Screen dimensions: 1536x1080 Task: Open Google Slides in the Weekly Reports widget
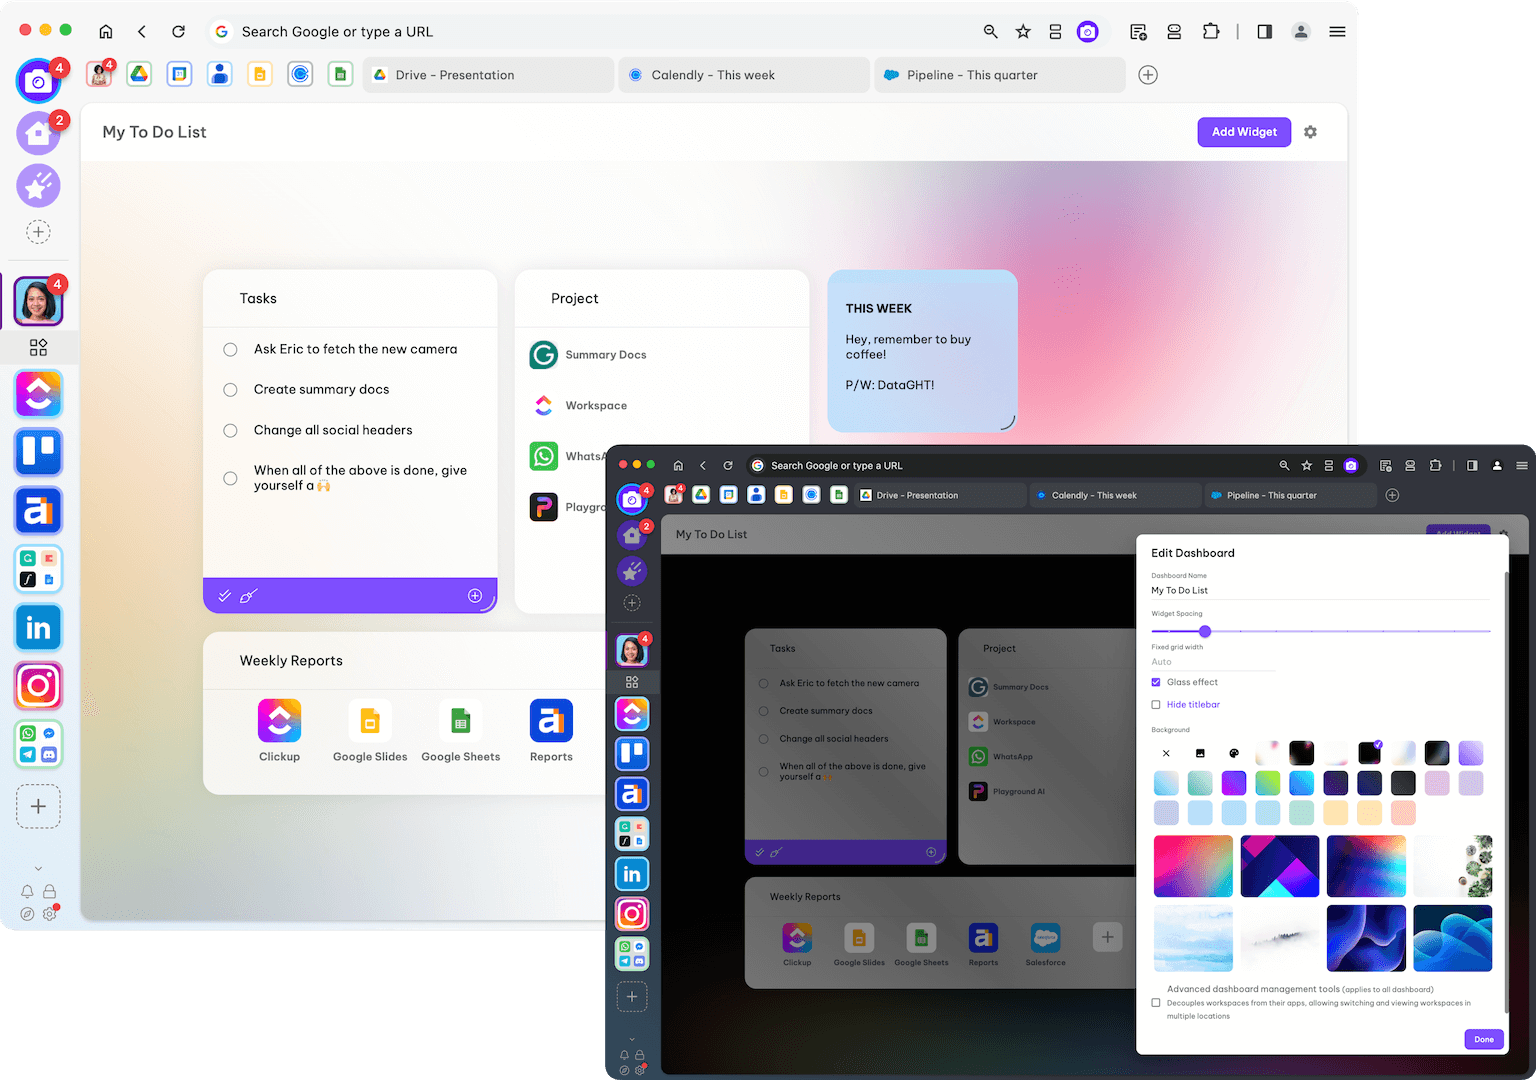click(x=370, y=721)
